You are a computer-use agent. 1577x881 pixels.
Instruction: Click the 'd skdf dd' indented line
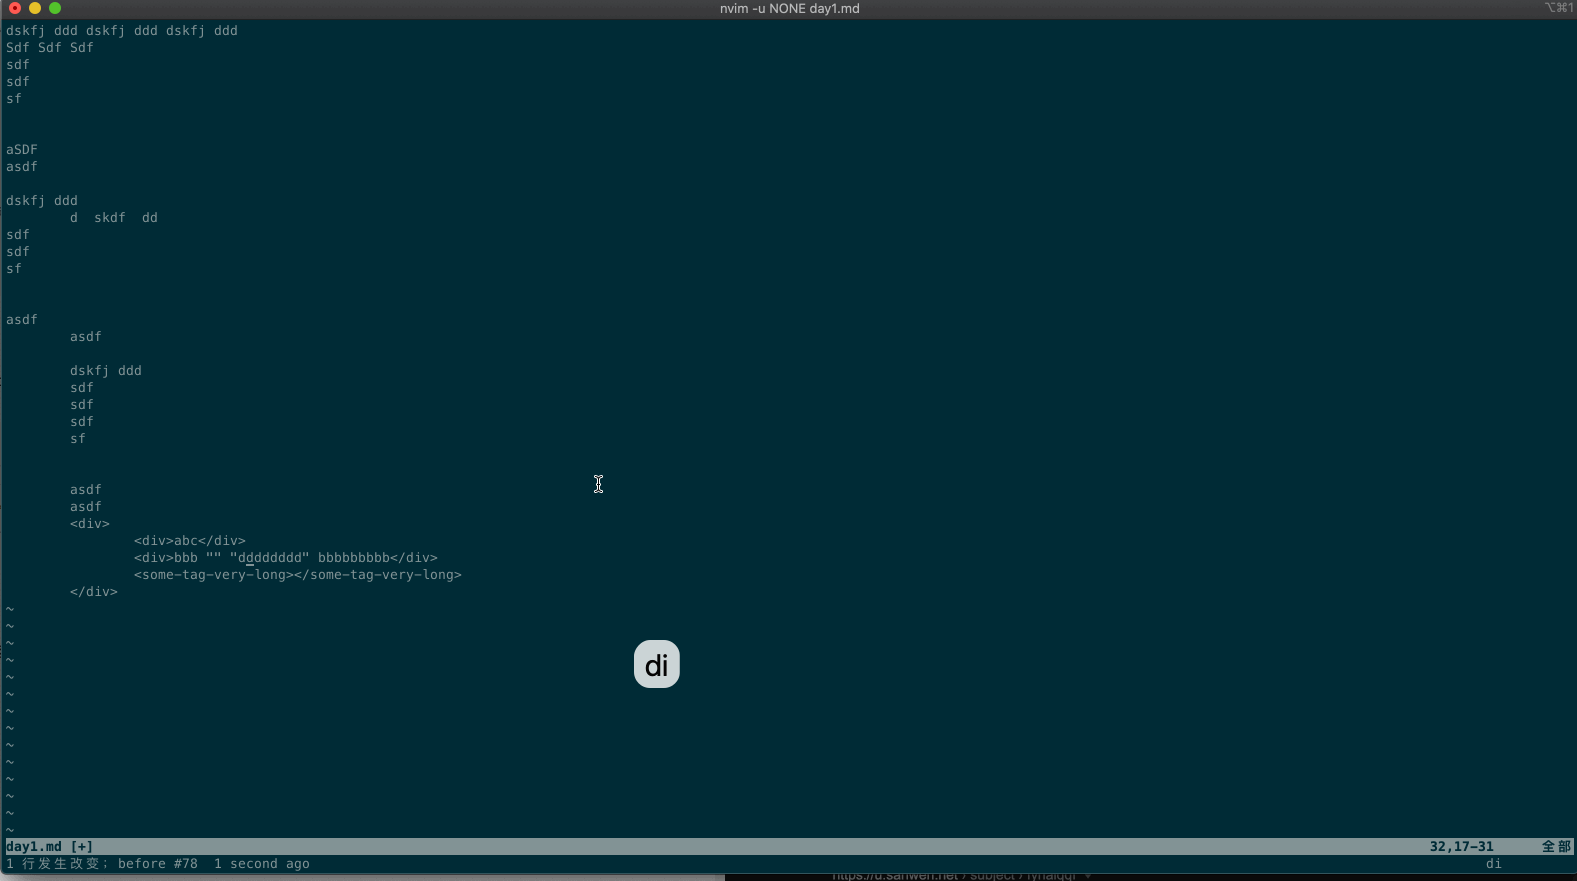coord(114,217)
